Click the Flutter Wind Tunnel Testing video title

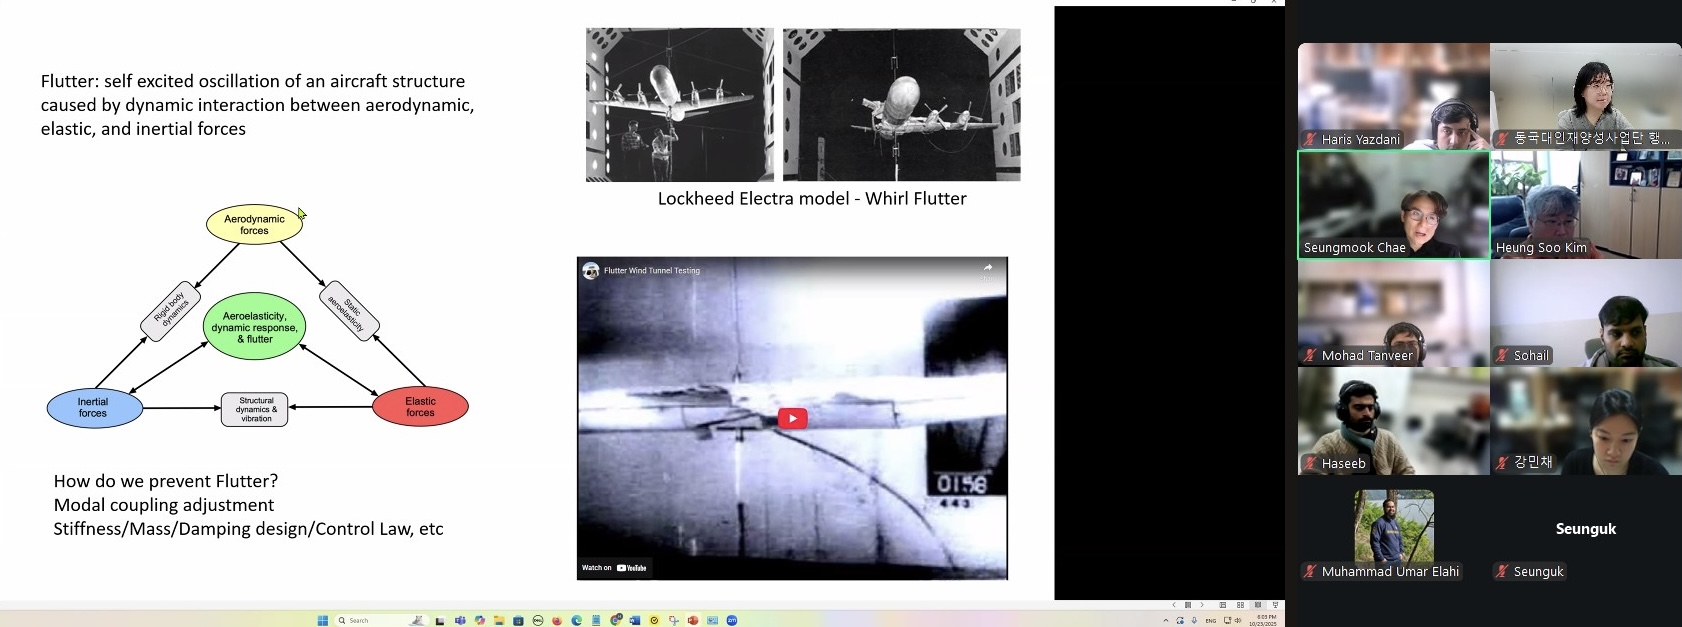pos(652,271)
